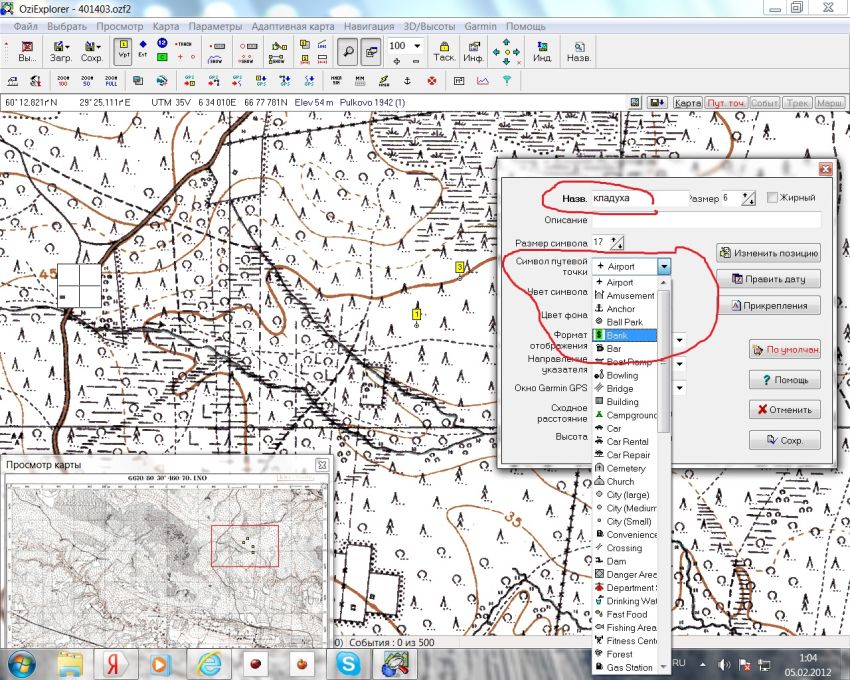Click the Загр. (load) toolbar icon

tap(61, 51)
